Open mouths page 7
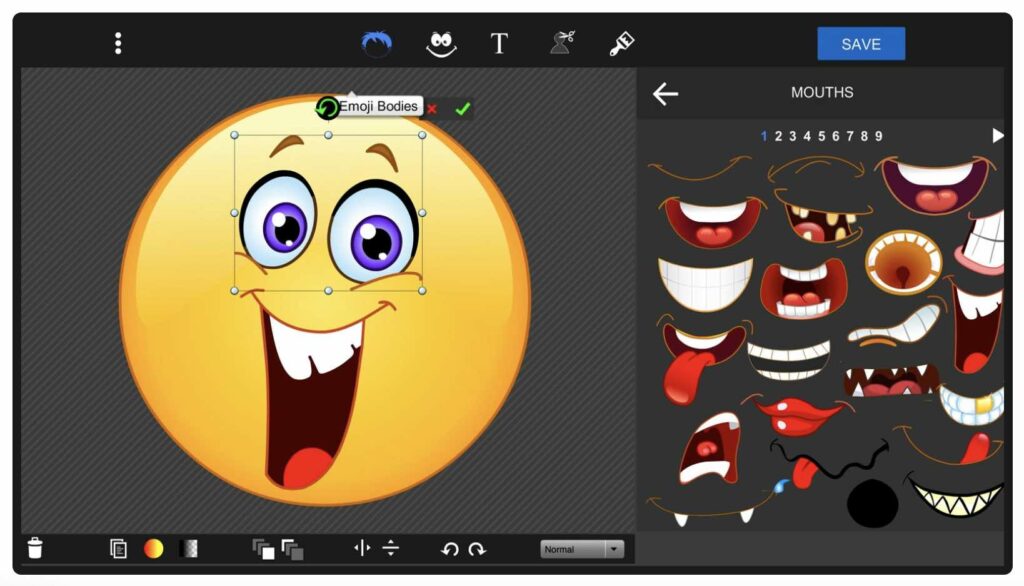The width and height of the screenshot is (1024, 586). [850, 136]
